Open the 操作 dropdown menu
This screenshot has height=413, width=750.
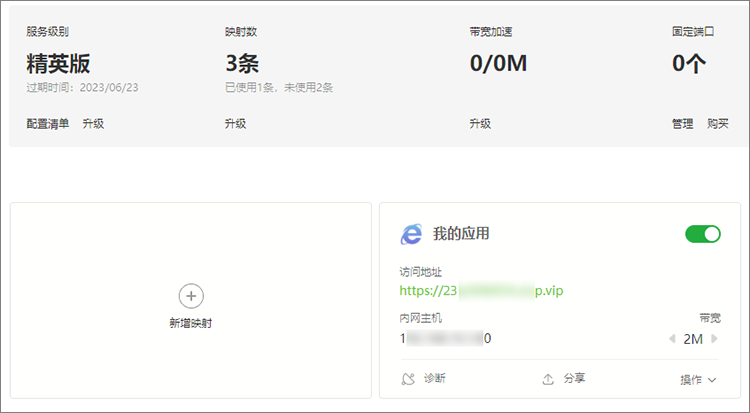(x=698, y=379)
